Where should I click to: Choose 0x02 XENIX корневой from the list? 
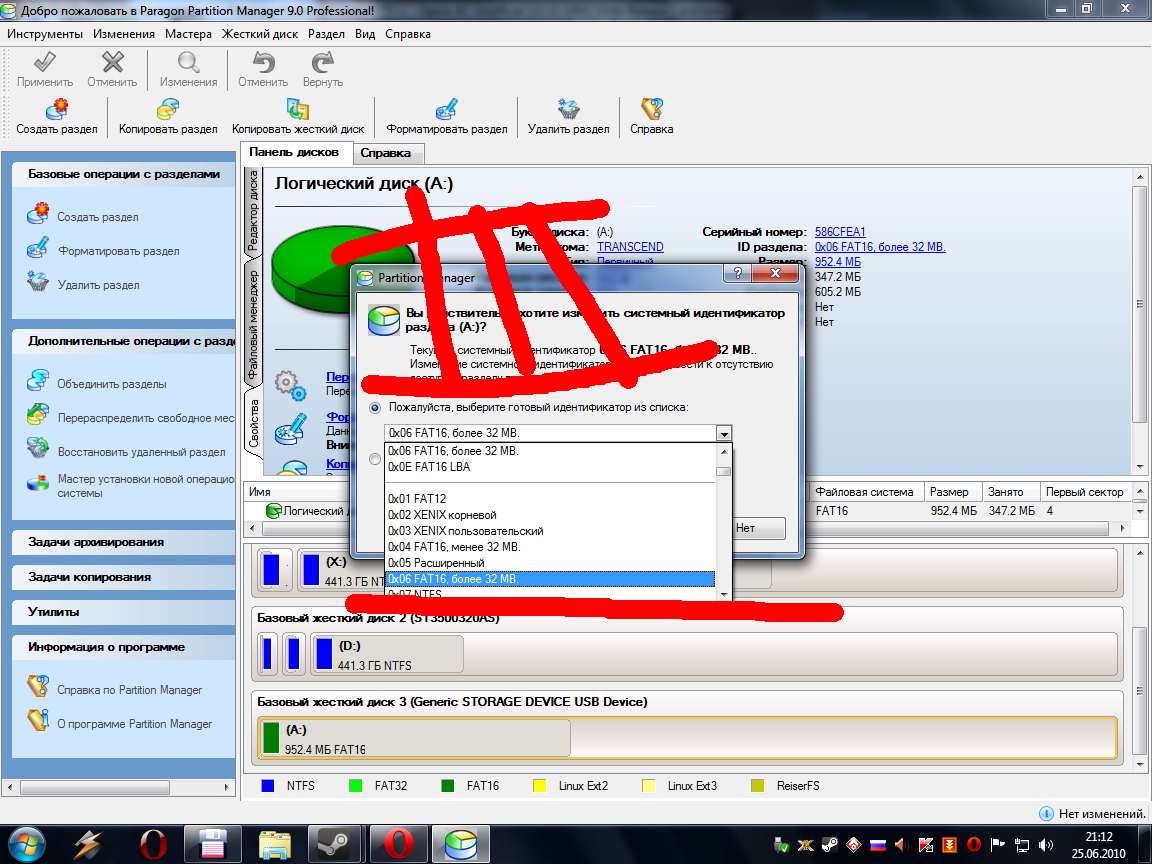point(550,514)
